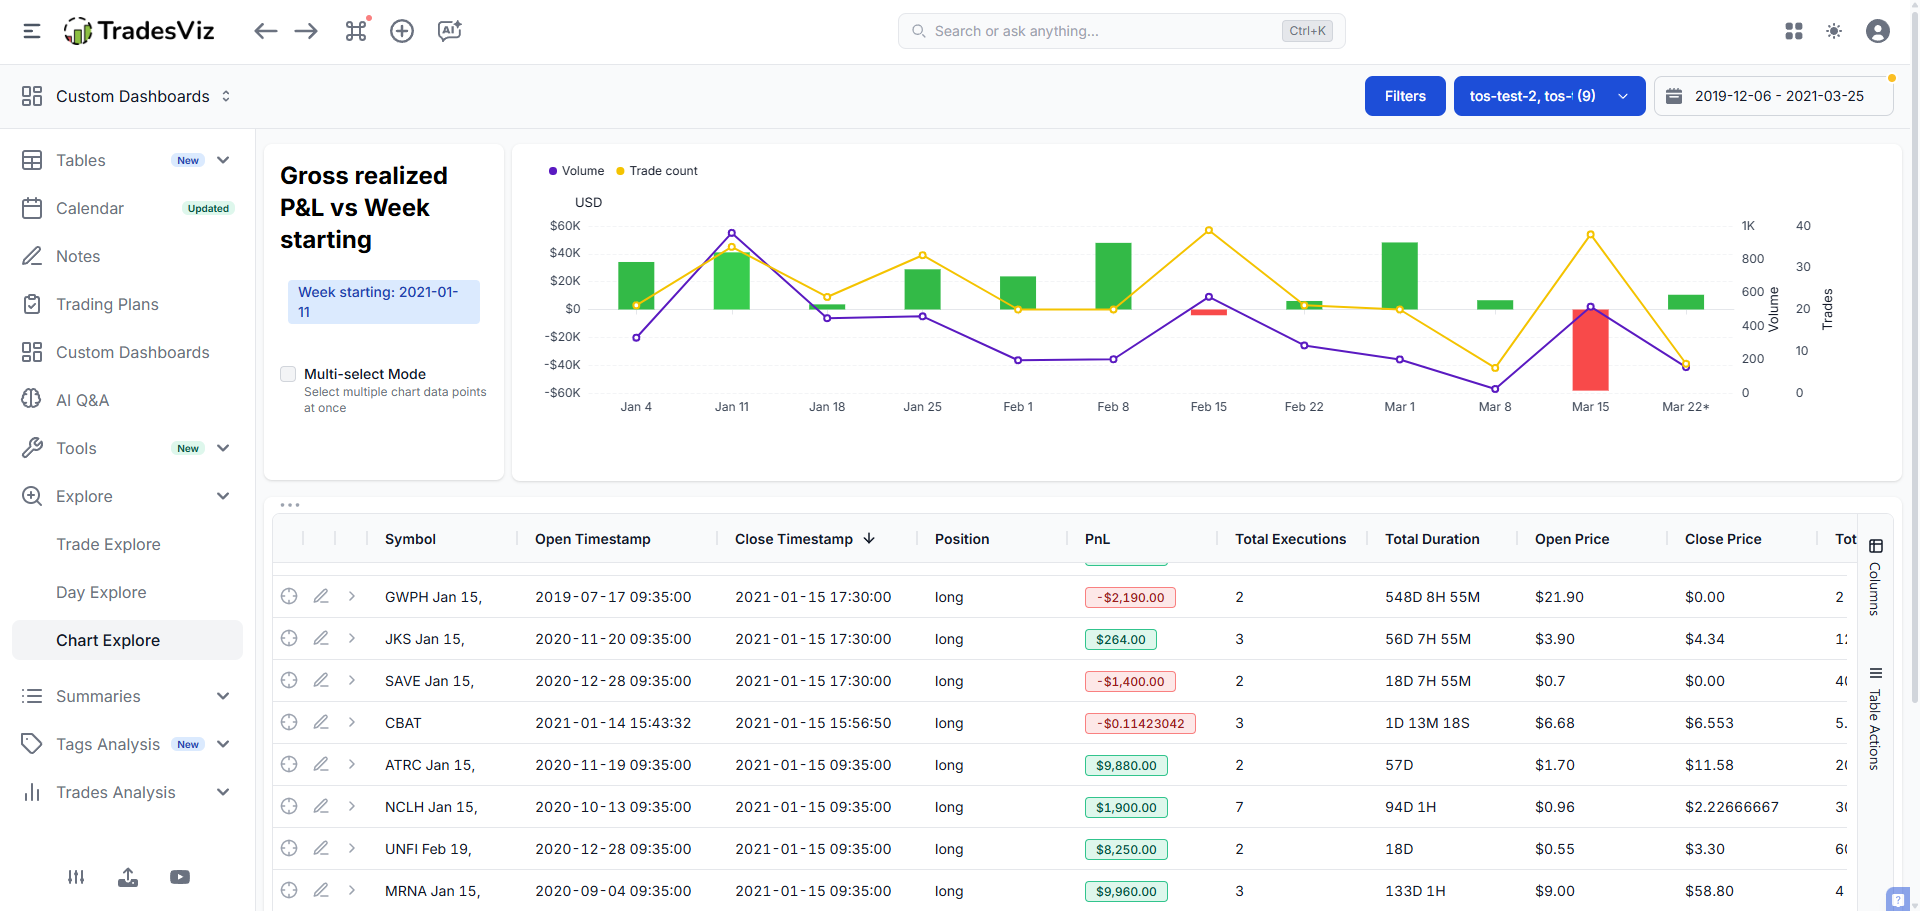Image resolution: width=1920 pixels, height=911 pixels.
Task: Click the upload import icon at sidebar bottom
Action: coord(128,877)
